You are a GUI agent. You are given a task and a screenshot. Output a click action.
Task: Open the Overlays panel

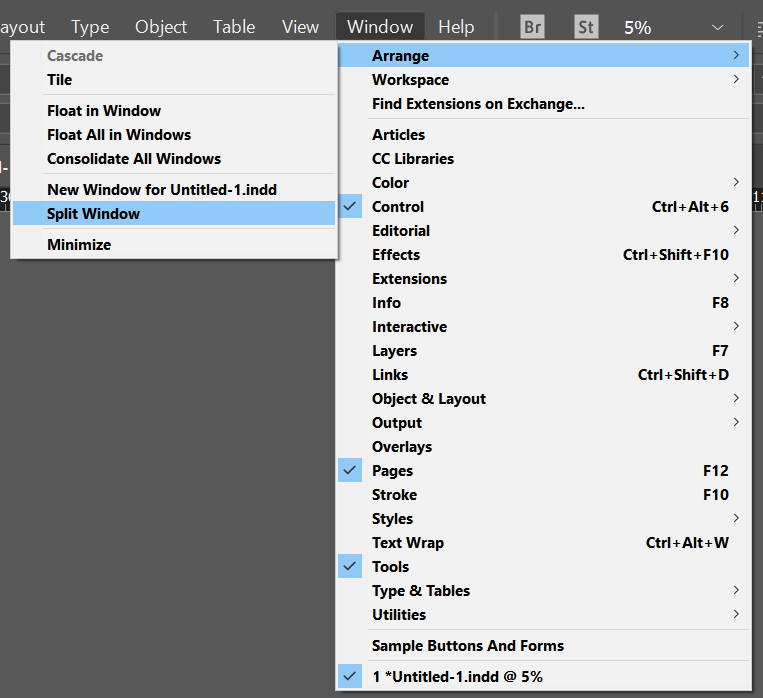tap(544, 447)
